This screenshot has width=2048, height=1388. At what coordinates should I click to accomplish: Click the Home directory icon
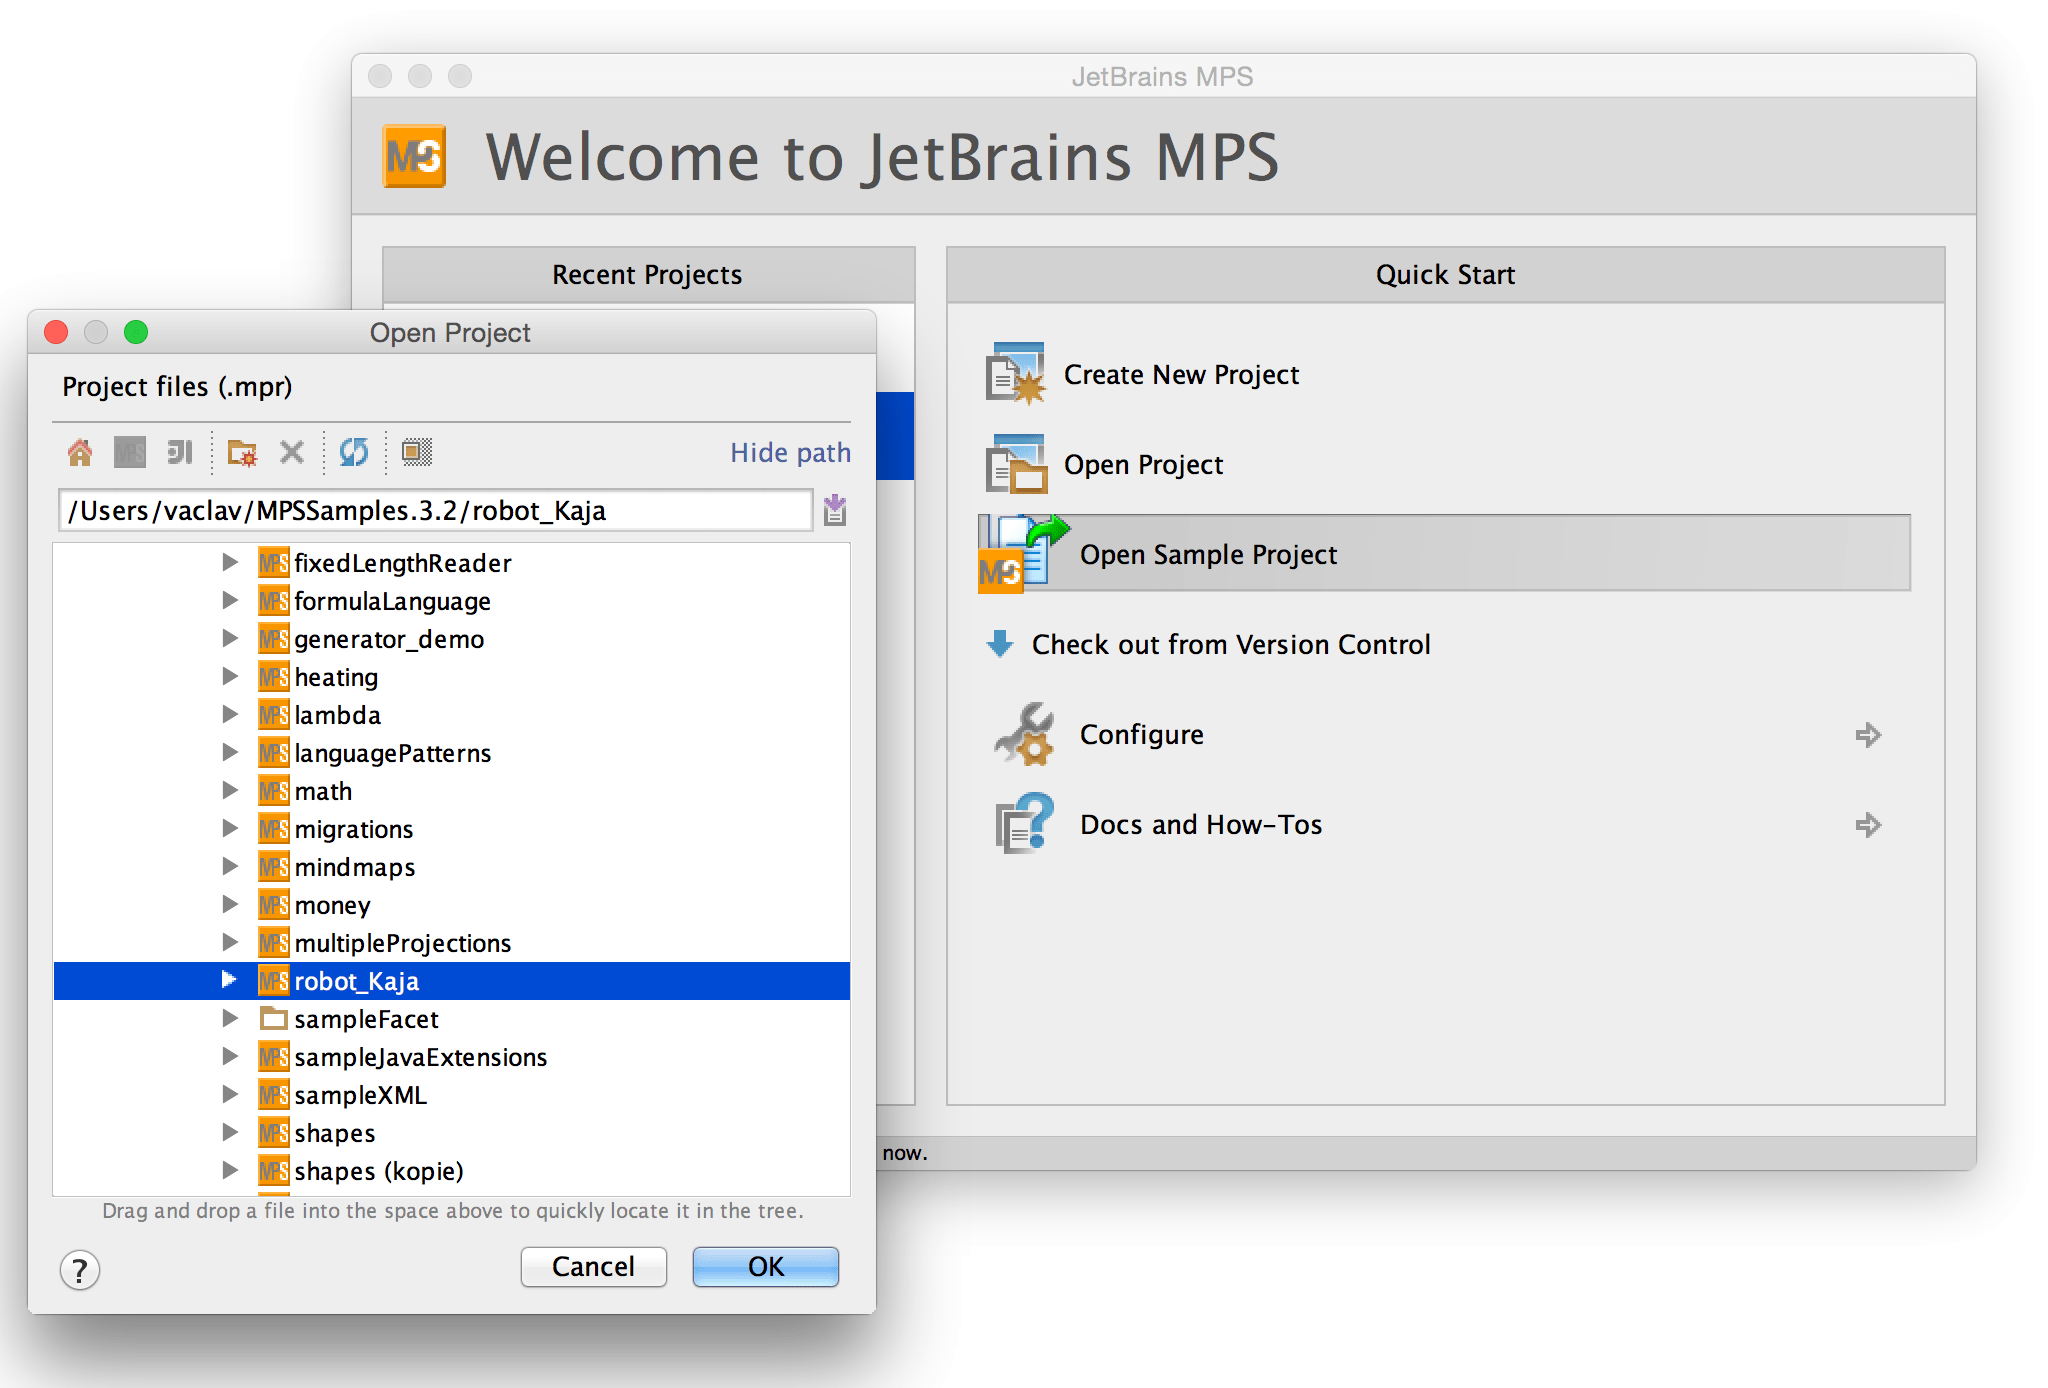[x=80, y=453]
